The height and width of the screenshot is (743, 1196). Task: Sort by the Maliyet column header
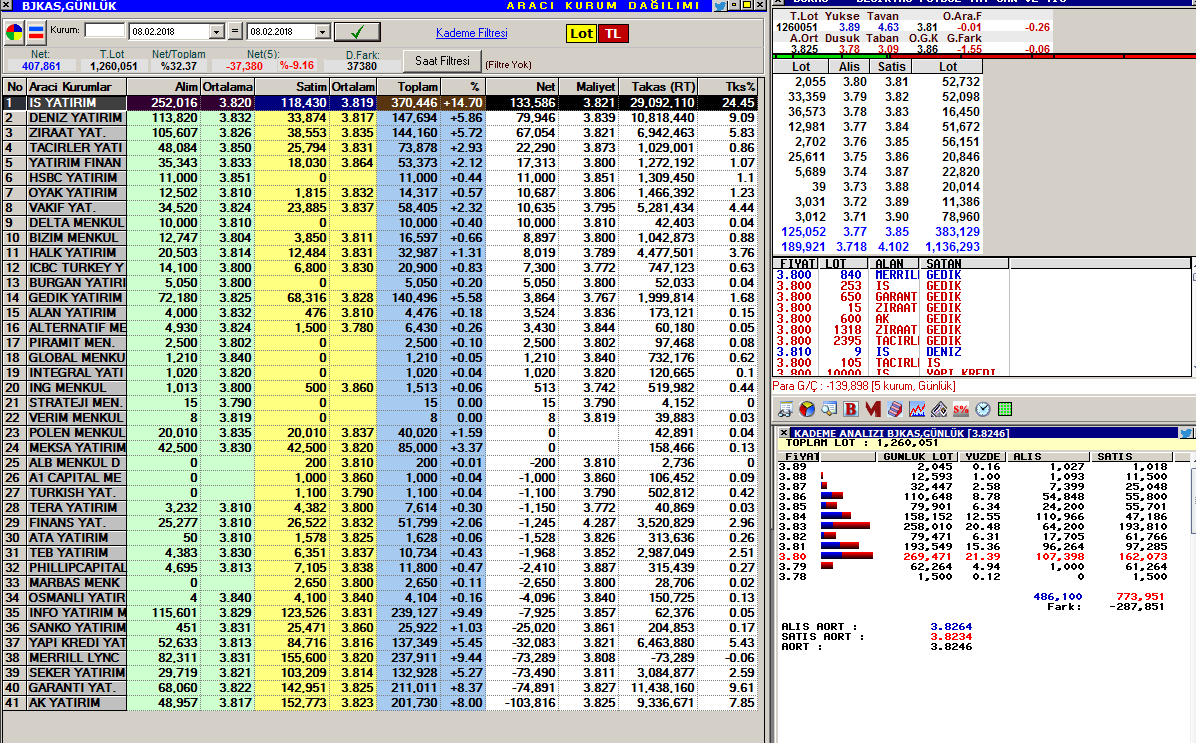(x=587, y=87)
